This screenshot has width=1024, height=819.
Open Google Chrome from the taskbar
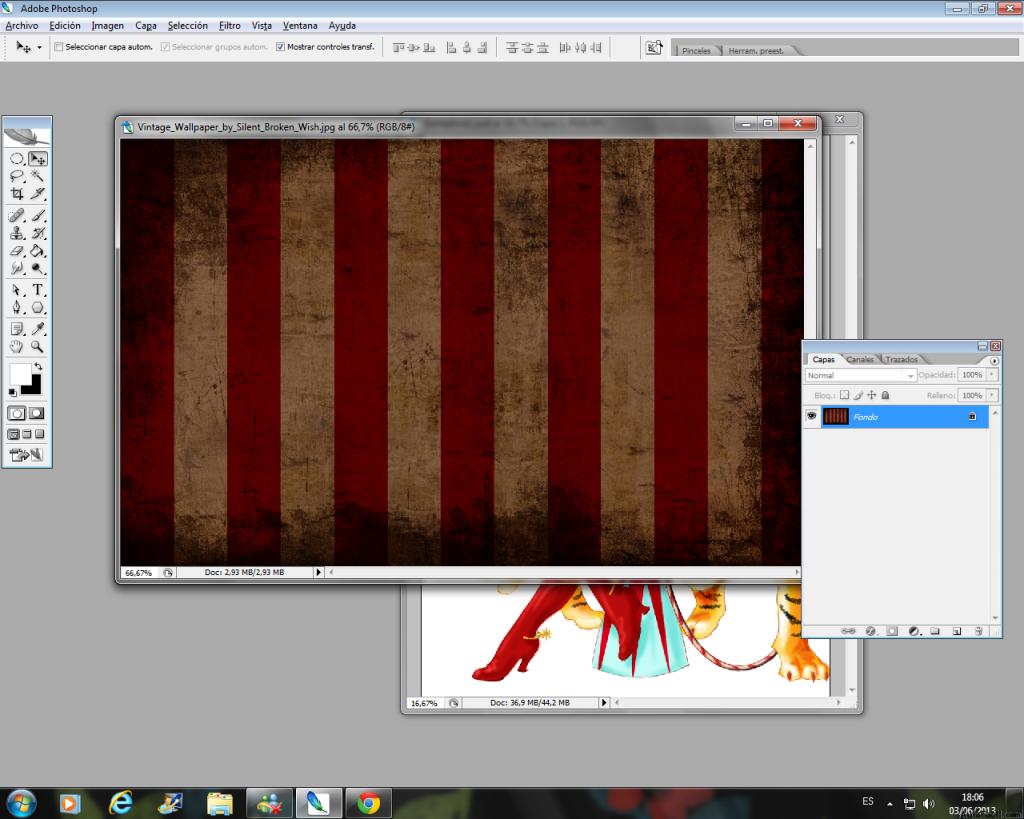(368, 803)
